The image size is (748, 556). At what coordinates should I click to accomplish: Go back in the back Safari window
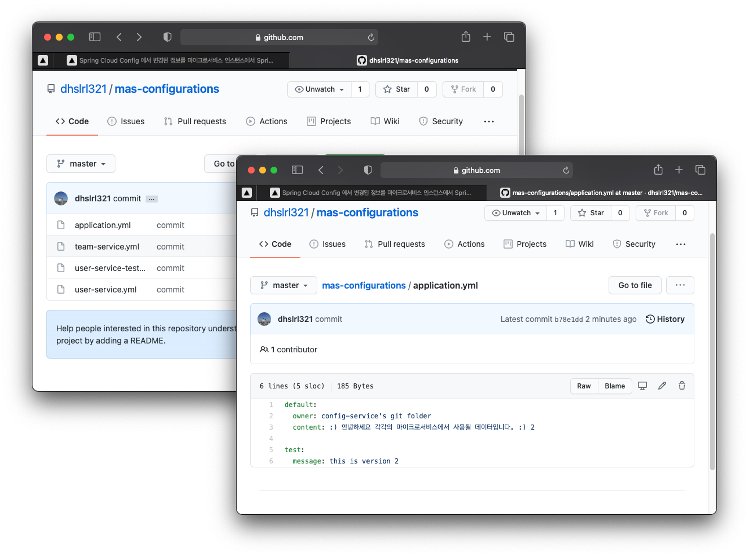(119, 37)
